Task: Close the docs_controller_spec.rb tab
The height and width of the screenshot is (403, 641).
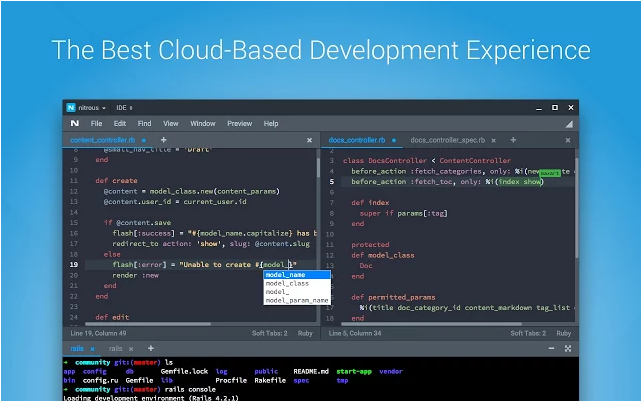Action: (x=493, y=141)
